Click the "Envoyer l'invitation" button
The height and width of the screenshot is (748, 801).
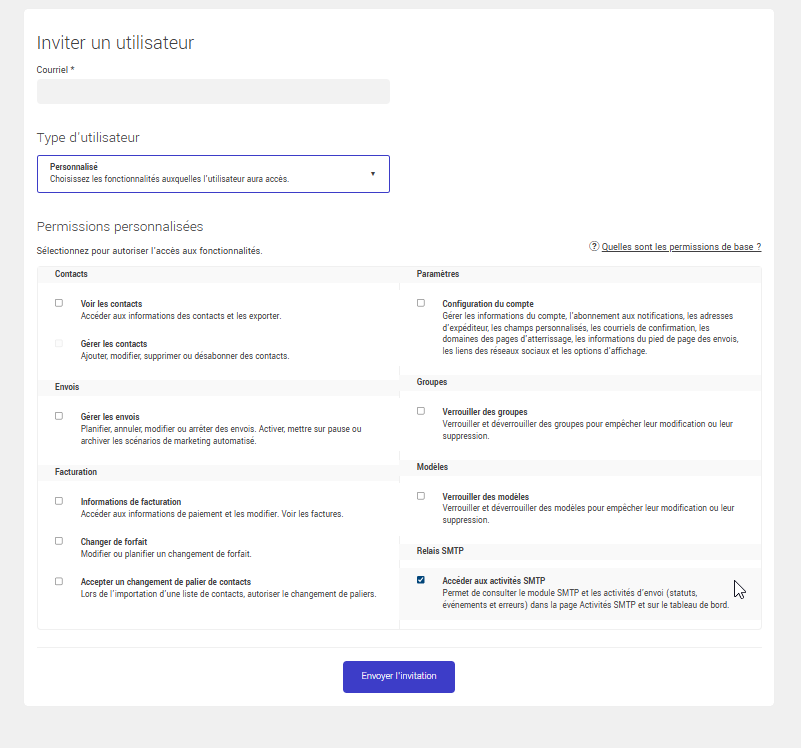coord(398,676)
